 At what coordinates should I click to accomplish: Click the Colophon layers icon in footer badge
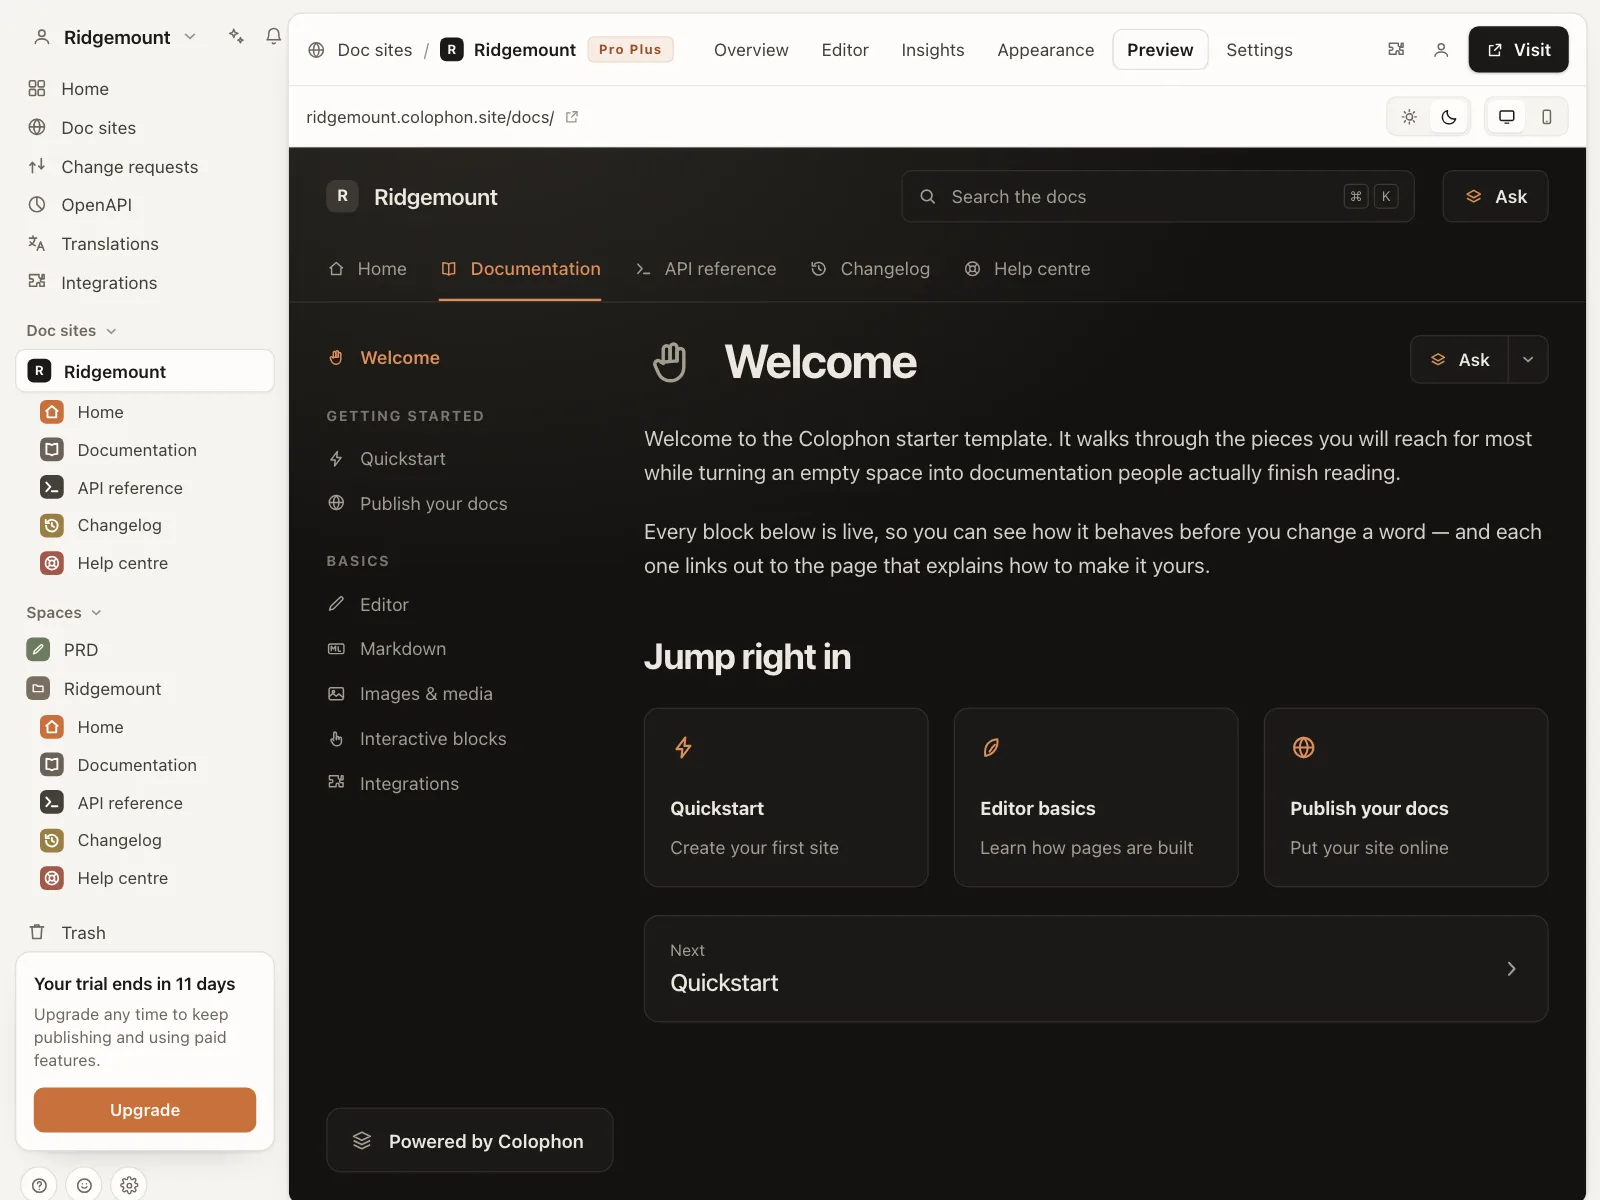coord(362,1140)
